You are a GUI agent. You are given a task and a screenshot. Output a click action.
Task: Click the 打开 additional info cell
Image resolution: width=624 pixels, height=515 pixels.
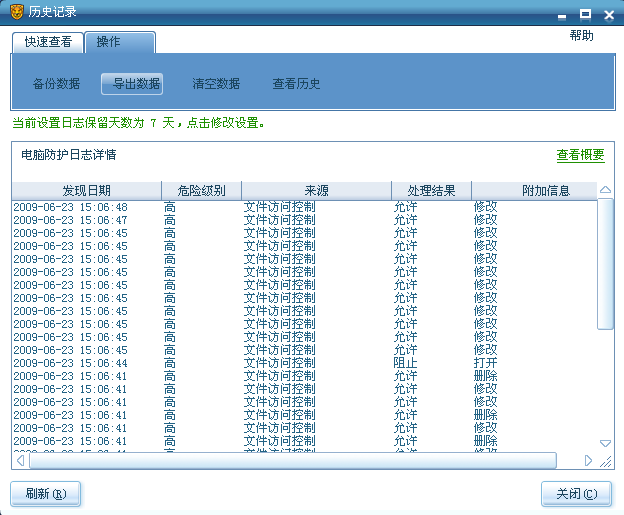click(x=486, y=363)
